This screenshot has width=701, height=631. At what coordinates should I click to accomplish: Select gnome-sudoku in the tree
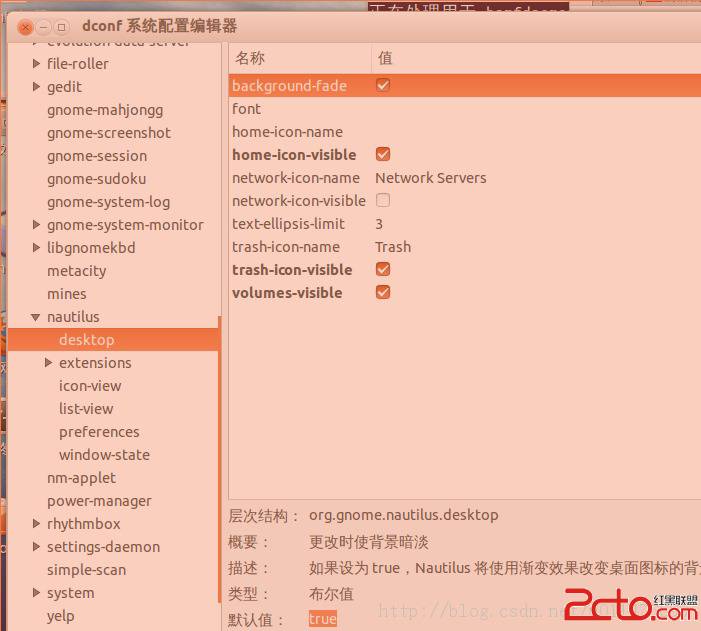pyautogui.click(x=97, y=179)
